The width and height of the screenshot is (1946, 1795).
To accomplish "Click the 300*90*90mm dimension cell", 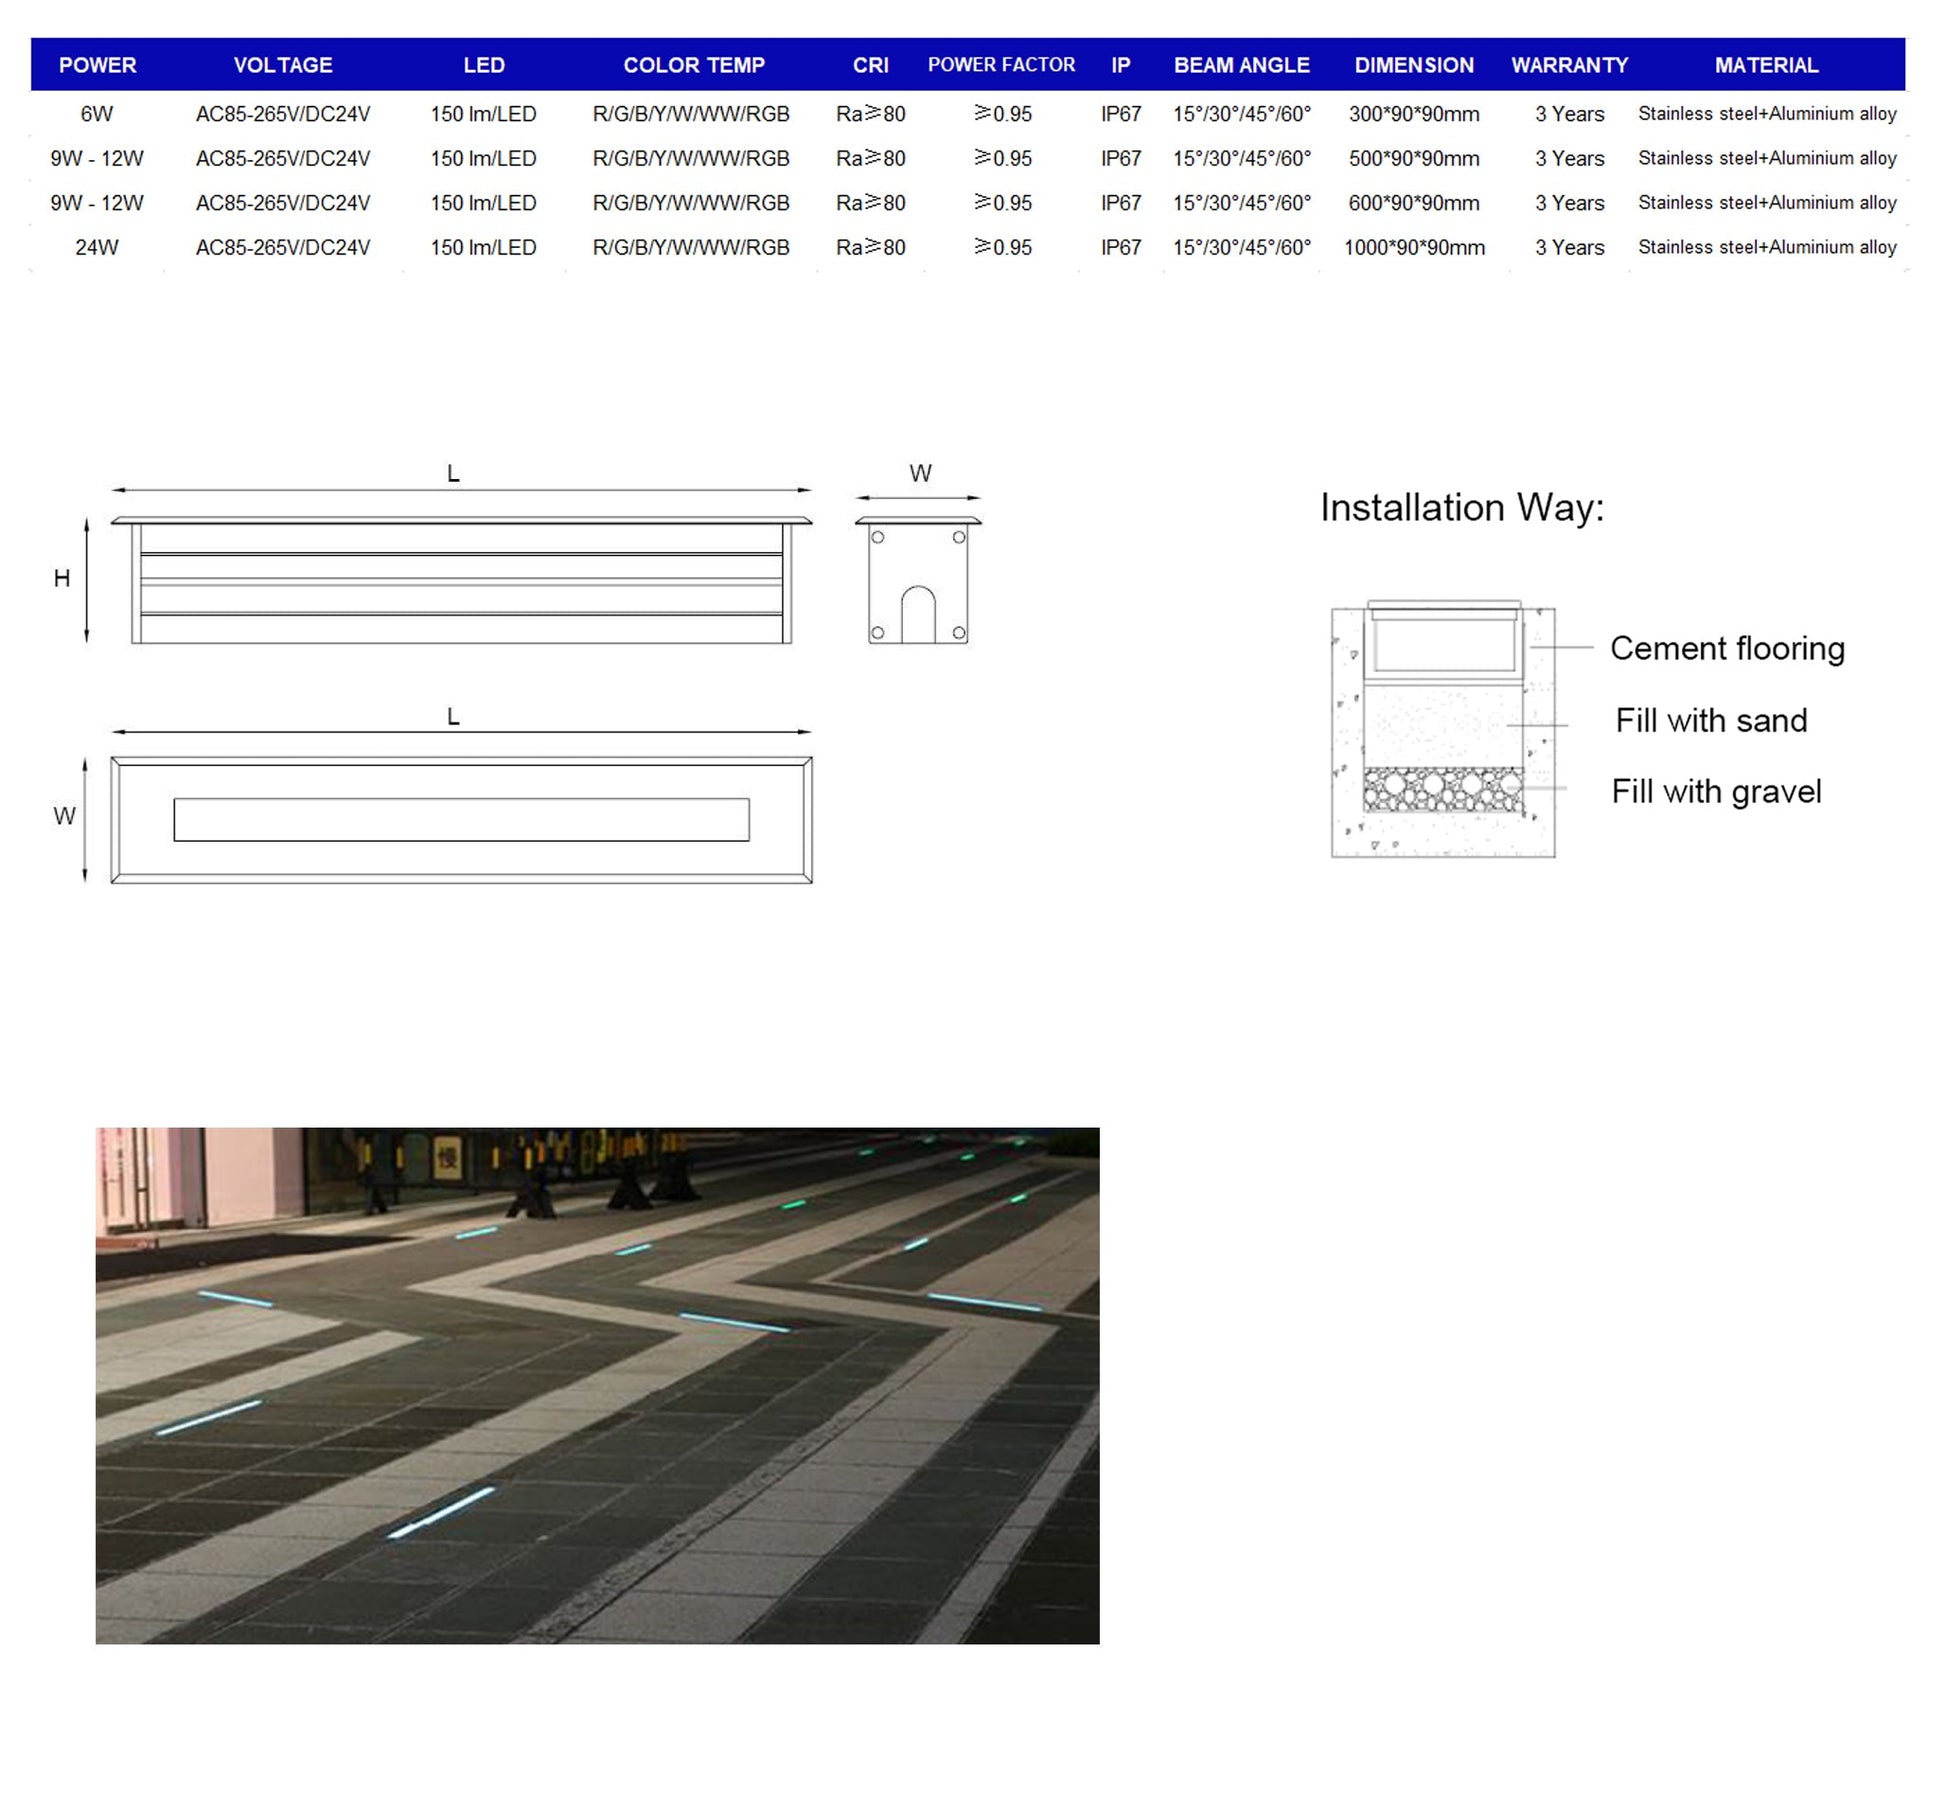I will tap(1414, 114).
